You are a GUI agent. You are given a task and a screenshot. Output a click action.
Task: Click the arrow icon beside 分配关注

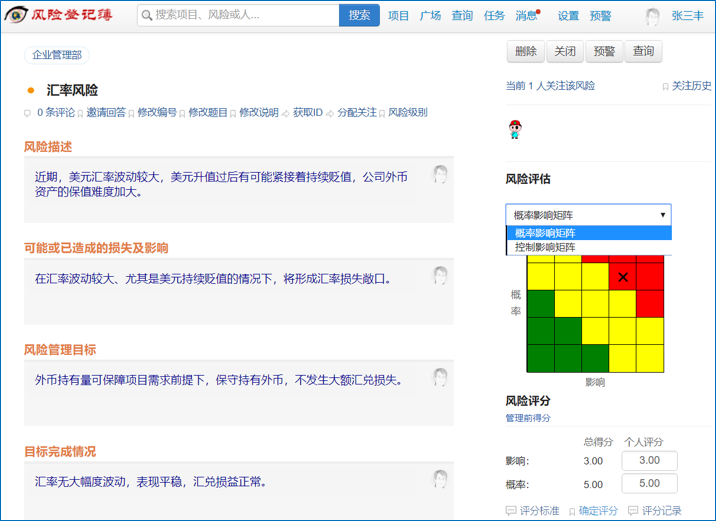coord(330,113)
